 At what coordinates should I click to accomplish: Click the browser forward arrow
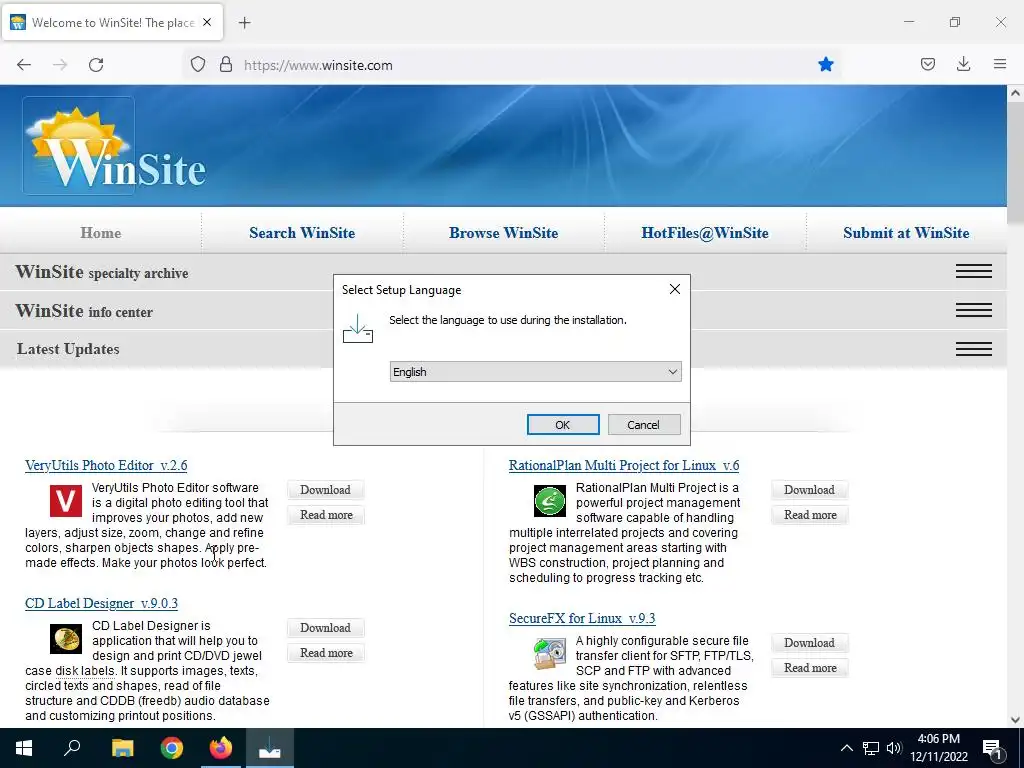[60, 65]
